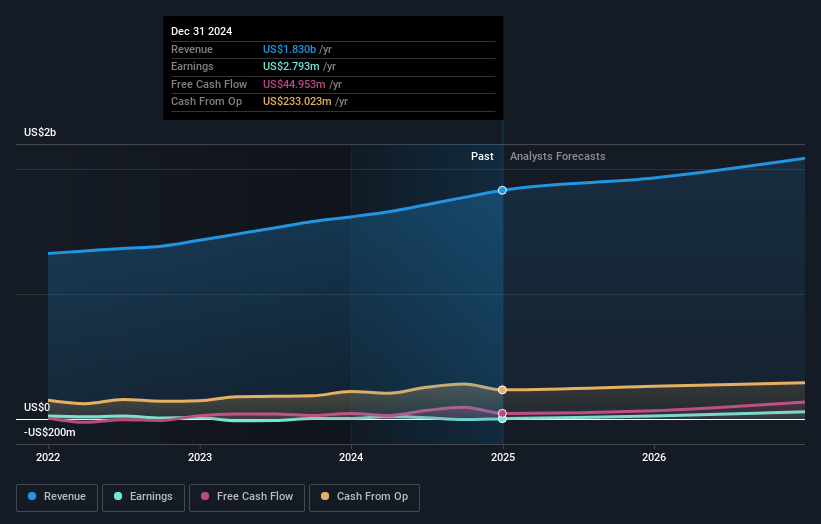The height and width of the screenshot is (524, 821).
Task: Click the Analysts Forecasts label
Action: 558,157
